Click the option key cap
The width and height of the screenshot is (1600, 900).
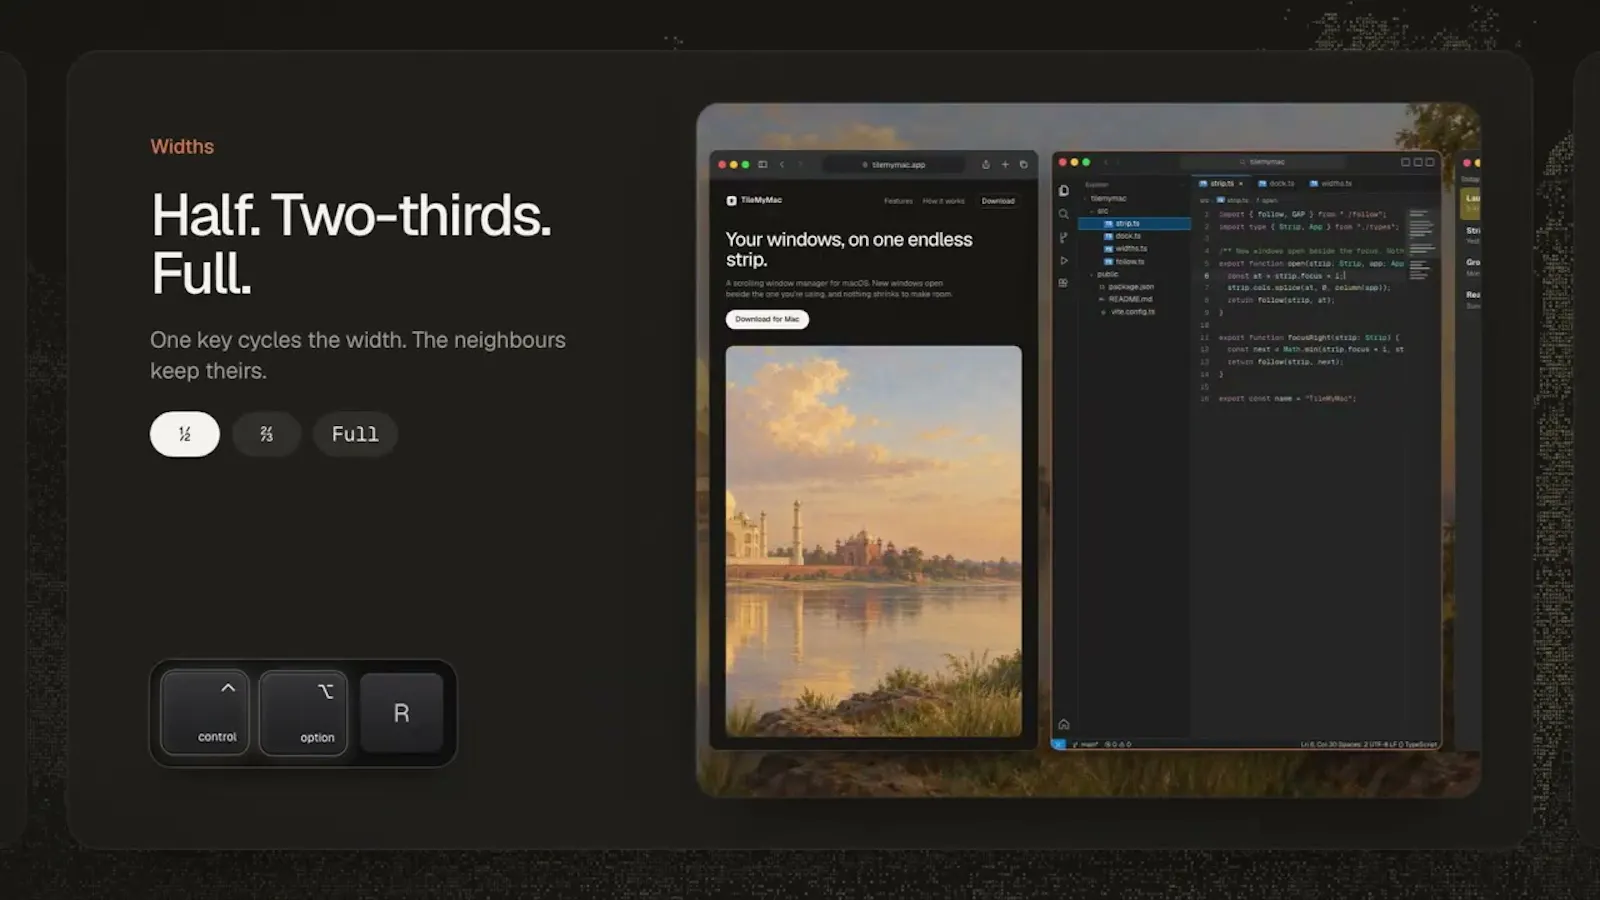tap(303, 712)
